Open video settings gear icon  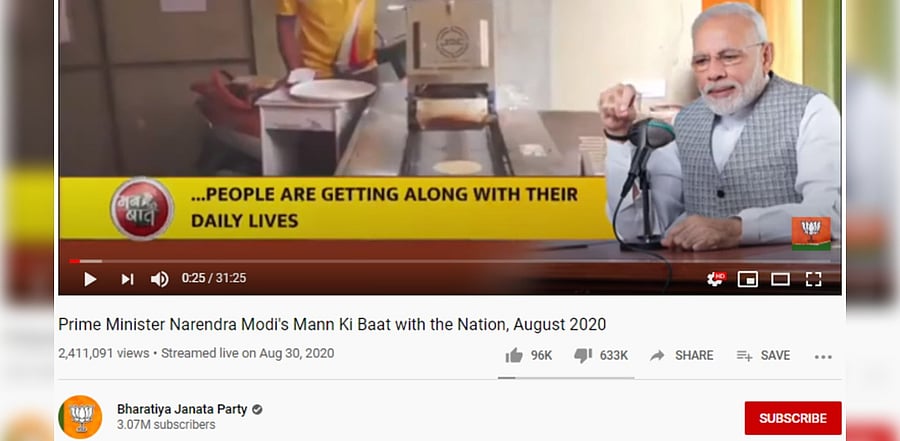pos(716,279)
